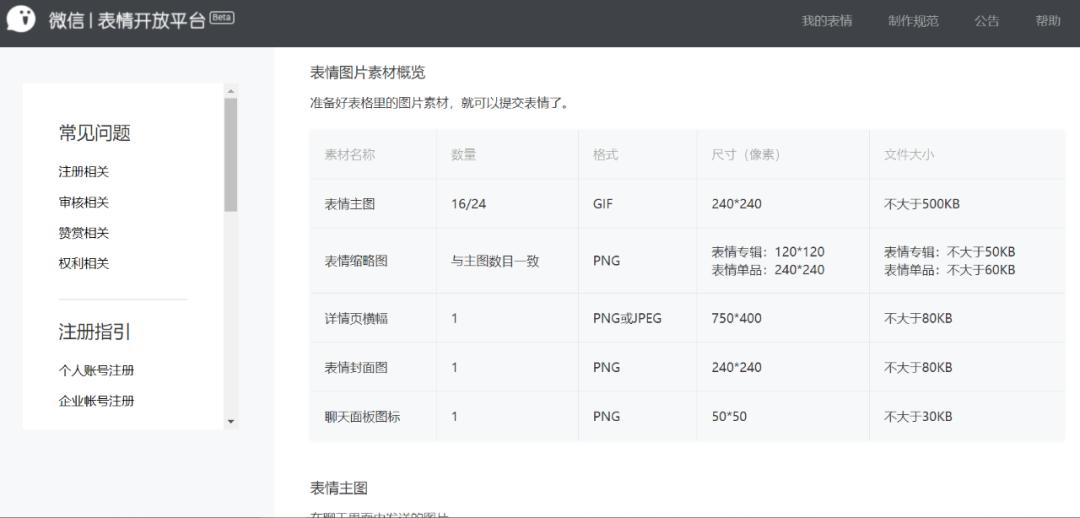Click the 详情页横幅 table cell
Viewport: 1080px width, 518px height.
click(356, 318)
